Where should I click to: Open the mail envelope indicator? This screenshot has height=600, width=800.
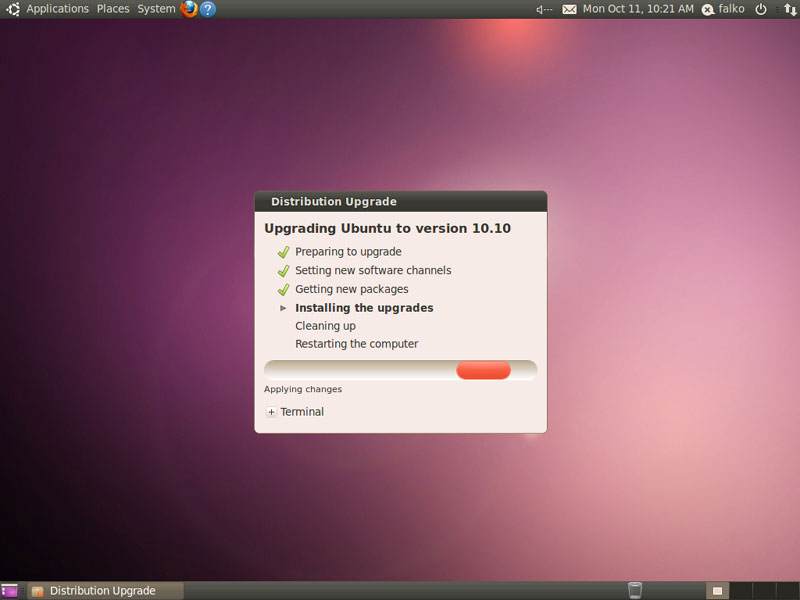569,9
